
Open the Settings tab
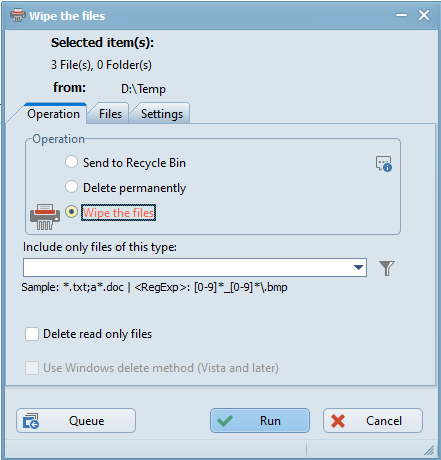pos(162,114)
